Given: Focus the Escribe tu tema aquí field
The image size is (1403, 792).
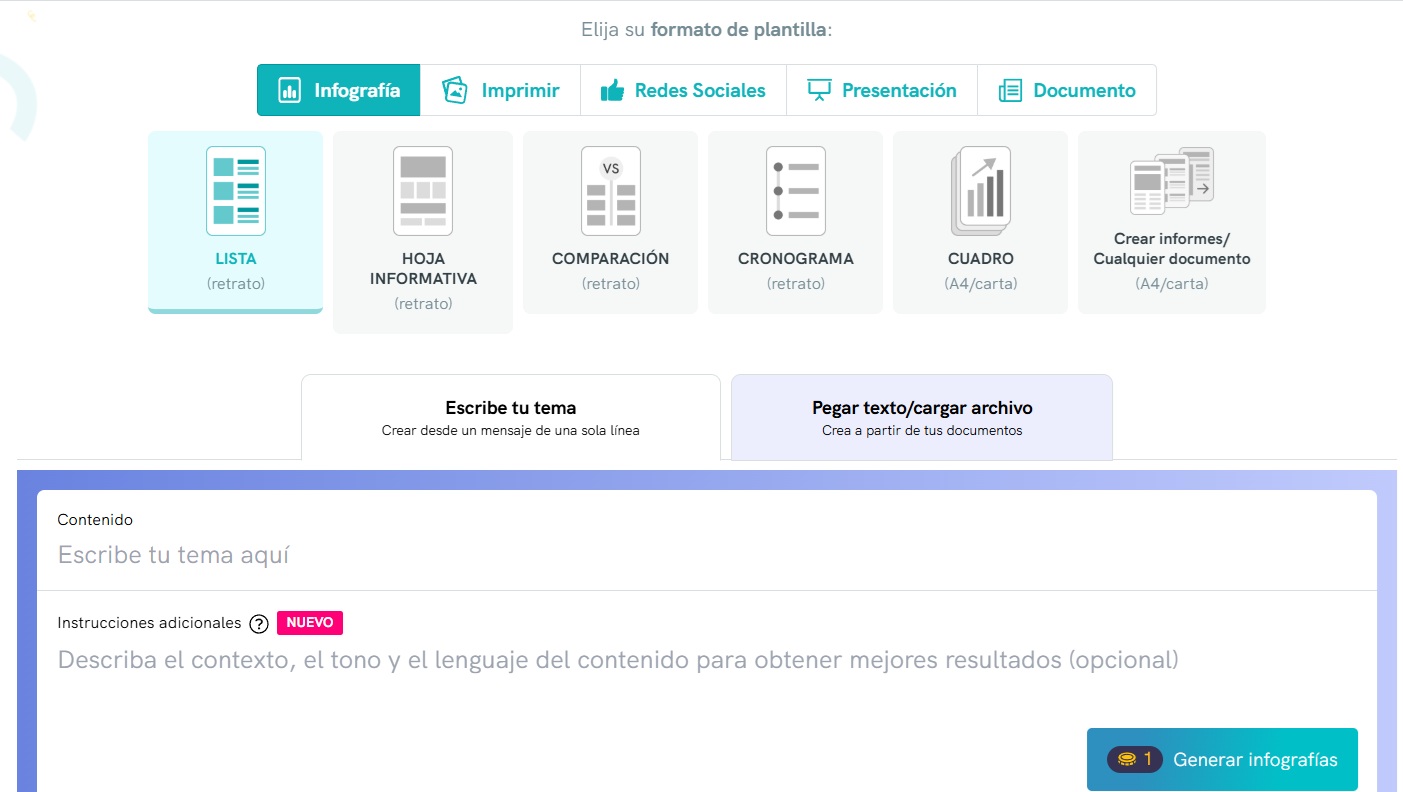Looking at the screenshot, I should tap(707, 555).
